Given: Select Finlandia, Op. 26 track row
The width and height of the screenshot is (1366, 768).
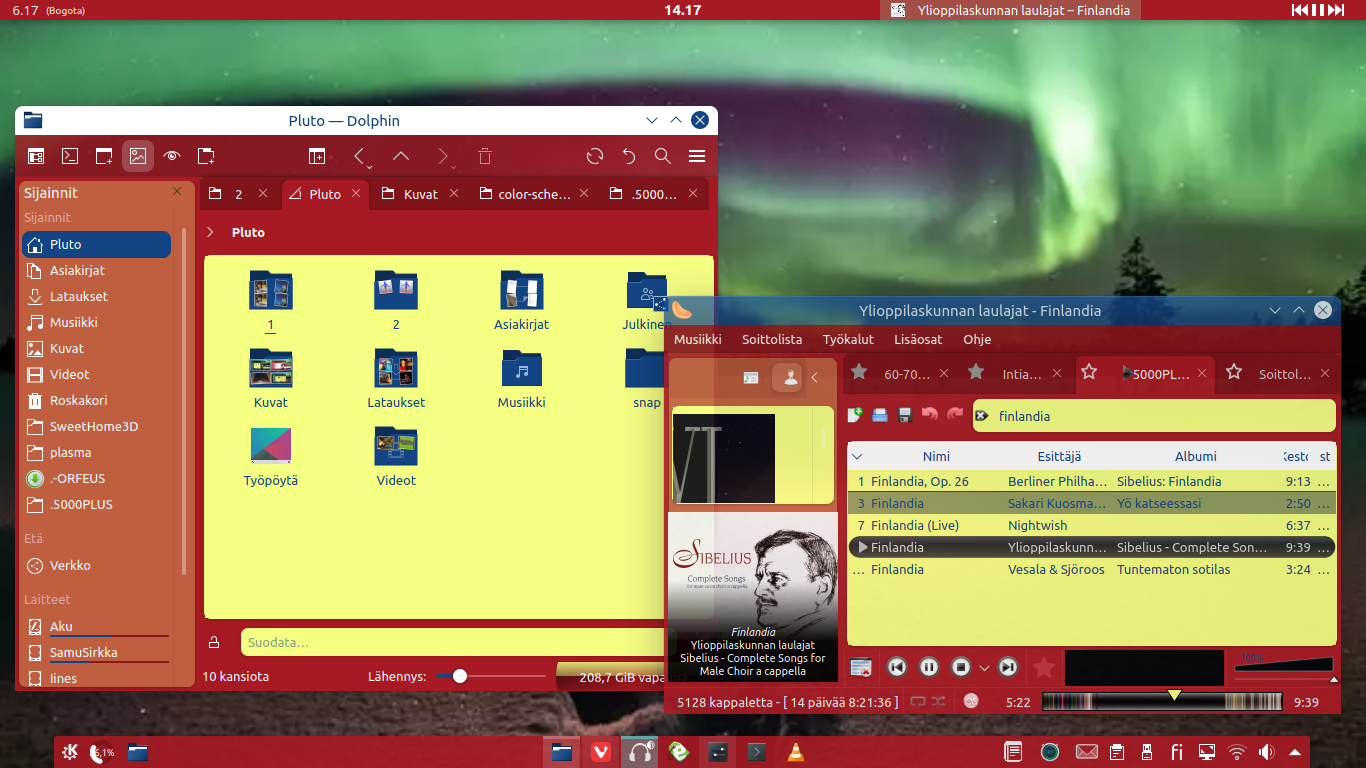Looking at the screenshot, I should tap(1091, 481).
